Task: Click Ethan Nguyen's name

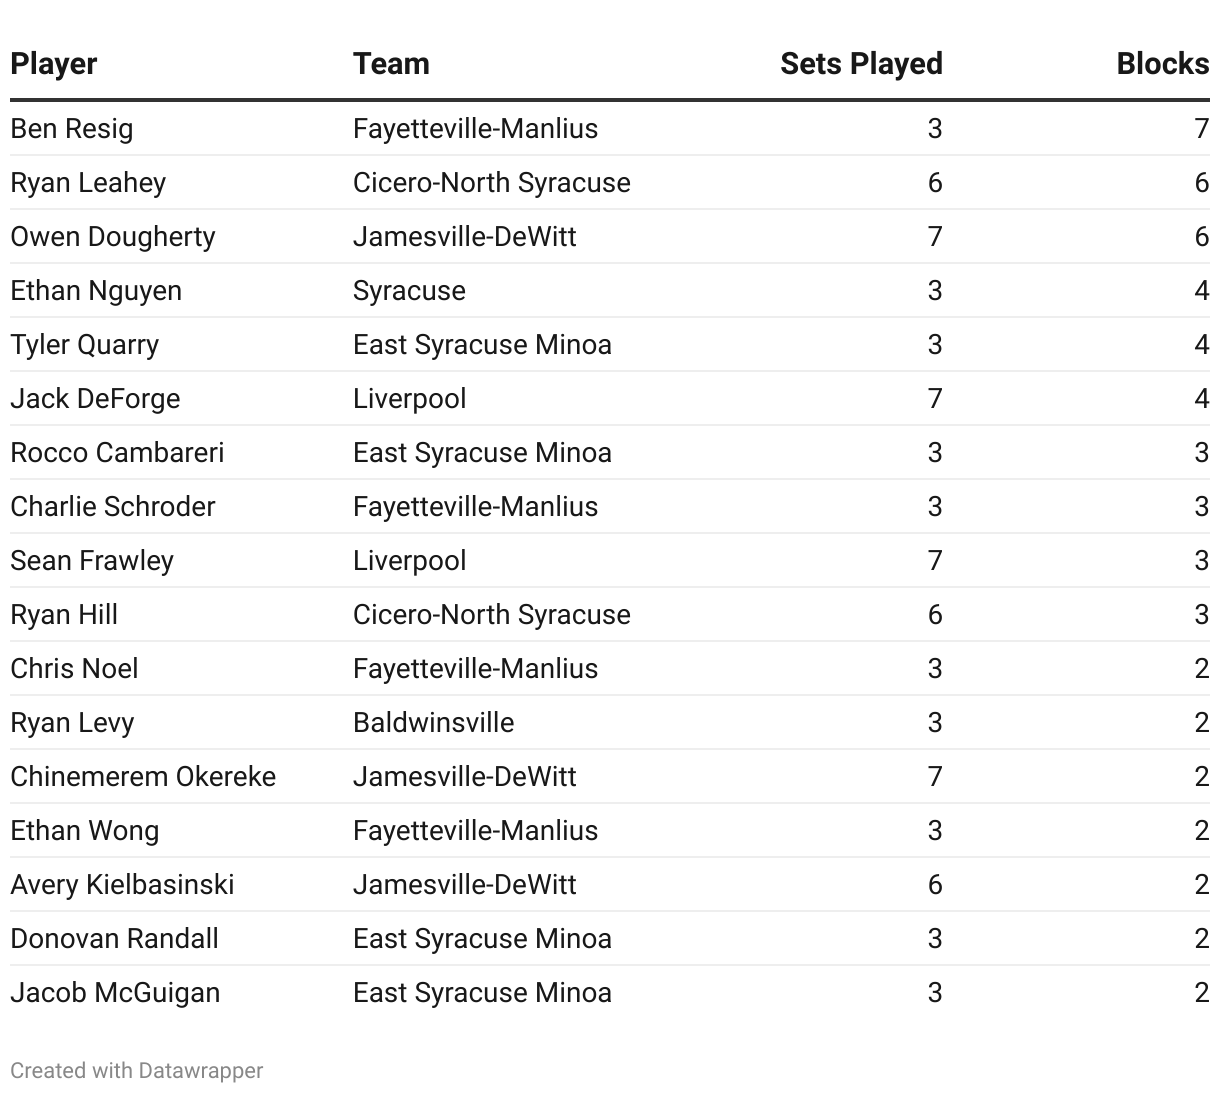Action: (96, 291)
